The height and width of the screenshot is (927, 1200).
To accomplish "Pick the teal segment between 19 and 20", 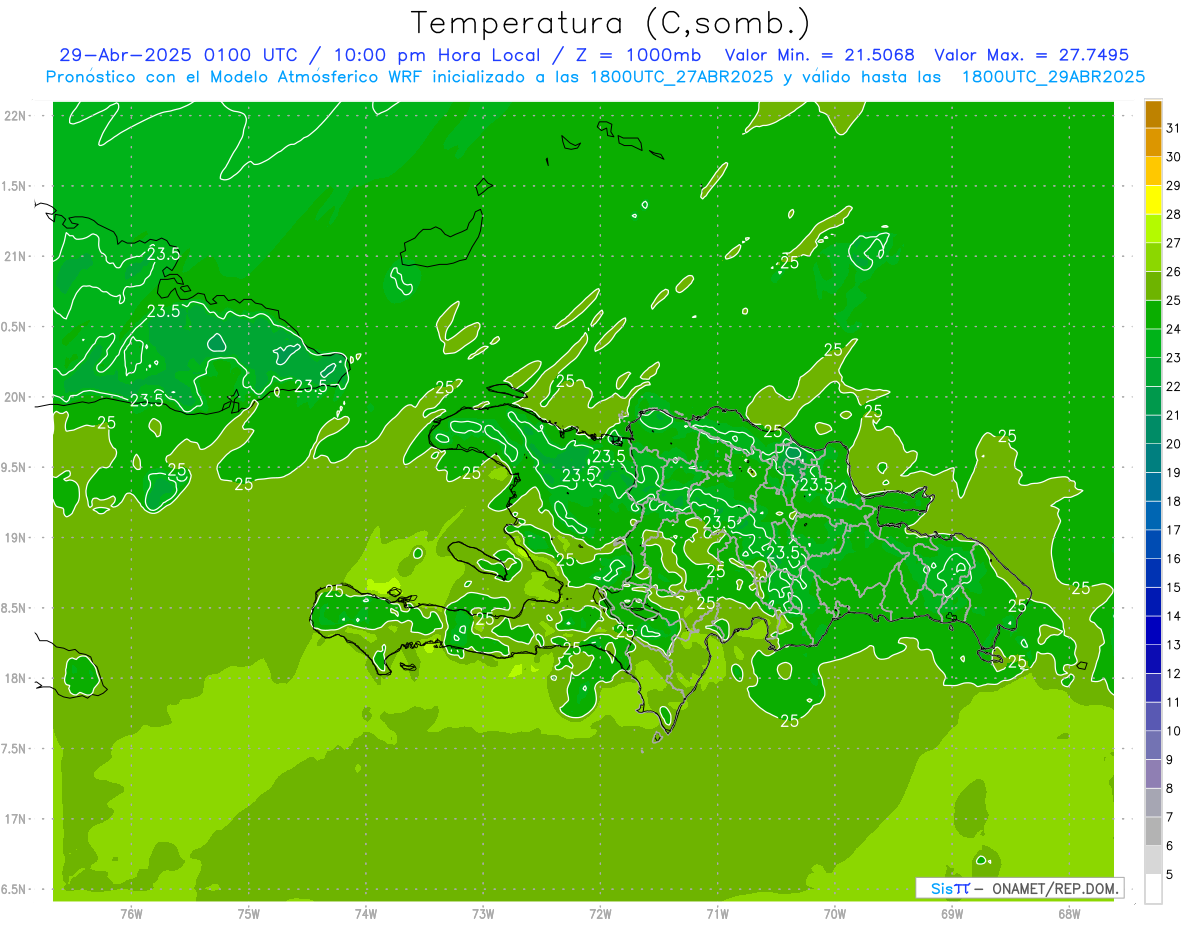I will pos(1153,459).
